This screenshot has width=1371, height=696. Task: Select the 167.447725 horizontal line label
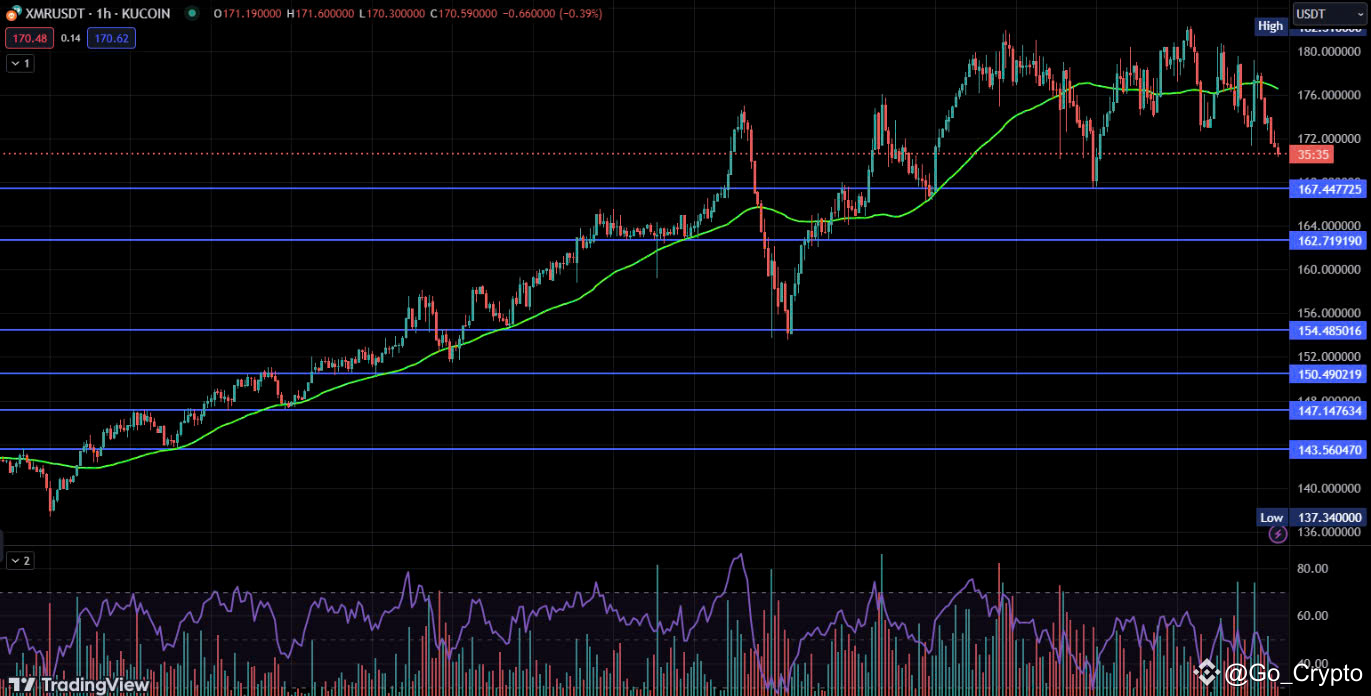tap(1329, 189)
